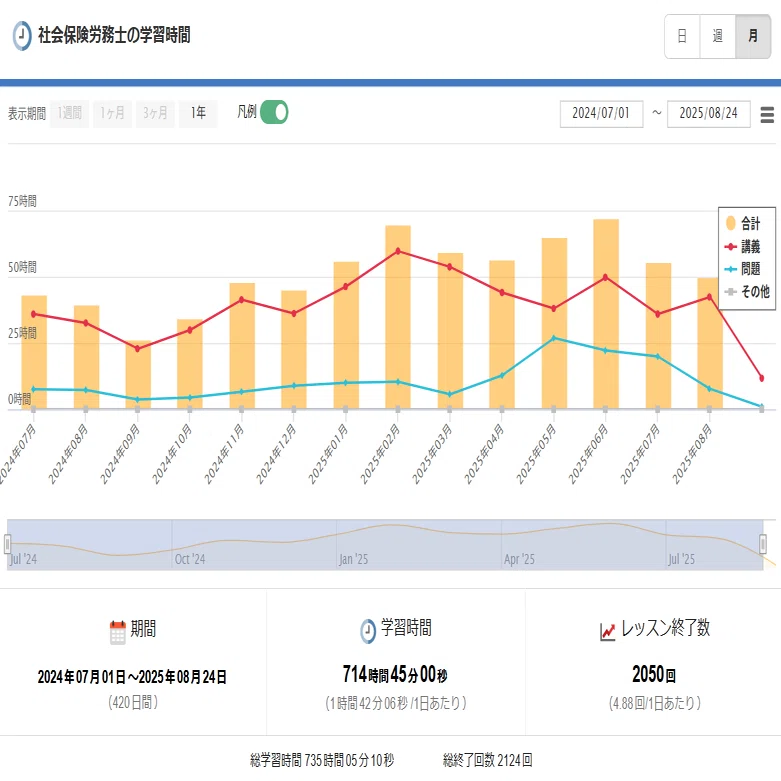Click the period text 2024年07月01日～2025年08月24日
This screenshot has height=781, width=781.
tap(132, 677)
